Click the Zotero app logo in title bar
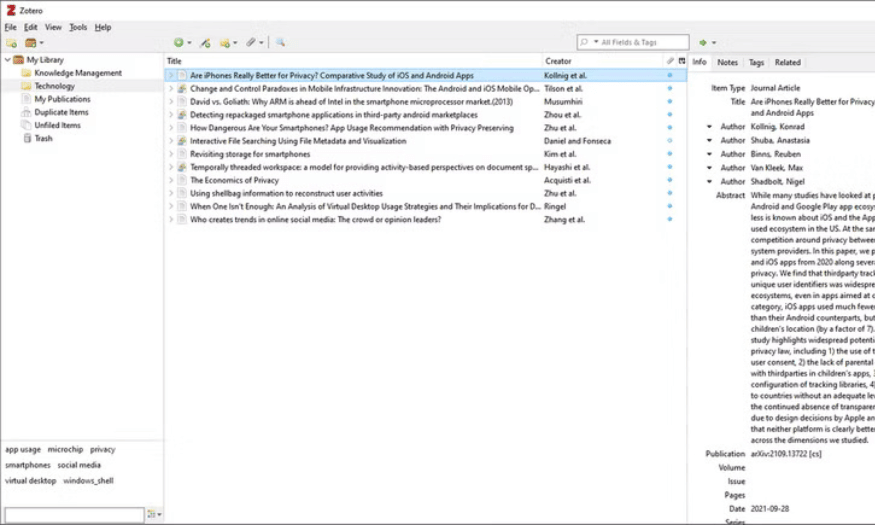 pyautogui.click(x=11, y=10)
